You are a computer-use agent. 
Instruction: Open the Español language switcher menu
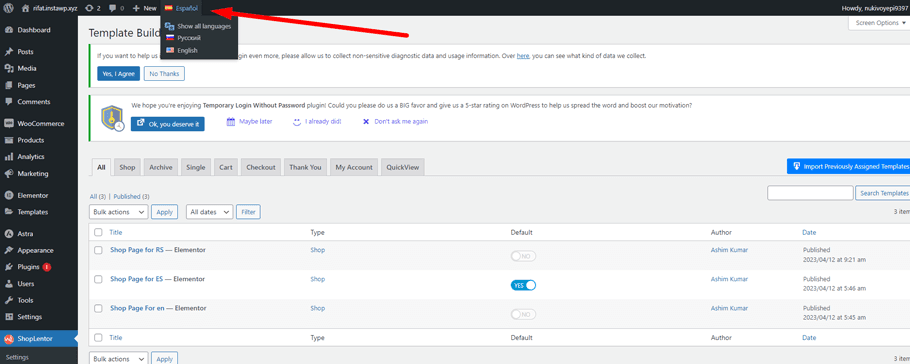pyautogui.click(x=182, y=8)
